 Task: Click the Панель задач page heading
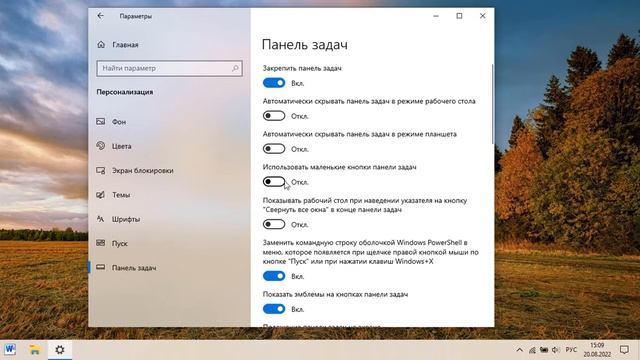tap(304, 44)
